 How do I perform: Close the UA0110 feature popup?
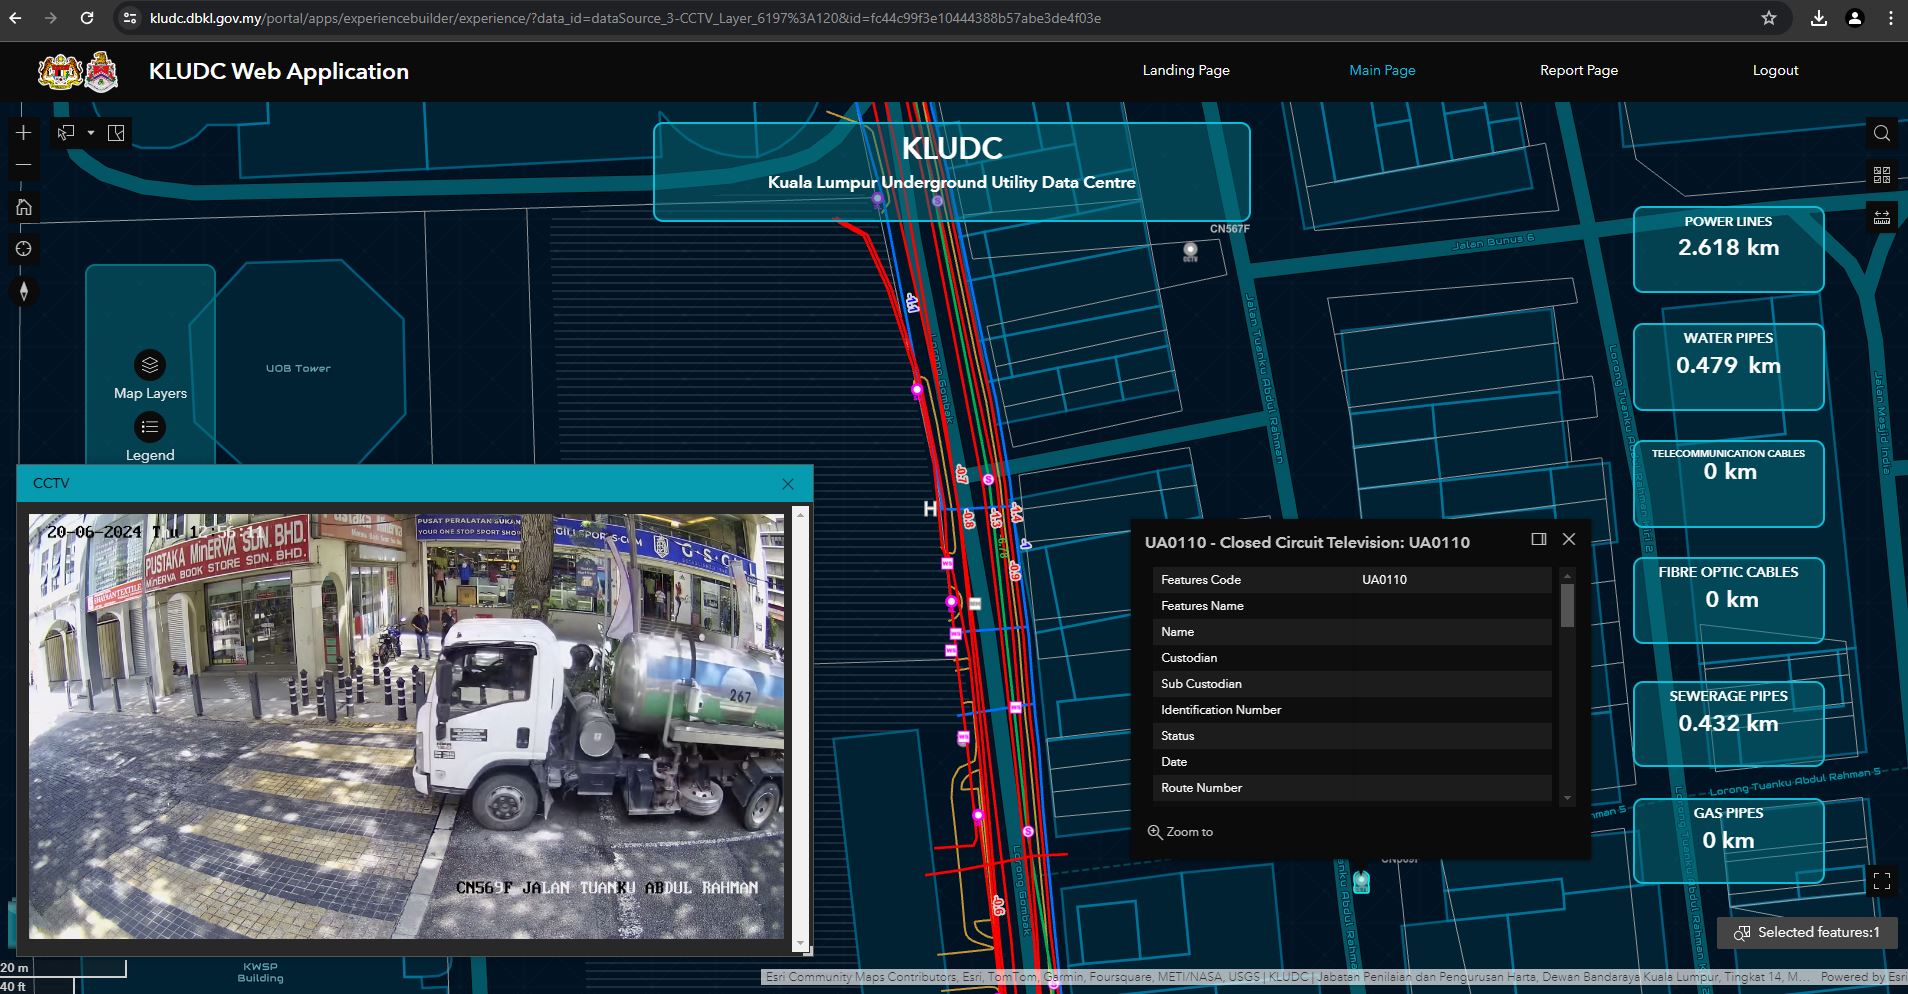1569,539
